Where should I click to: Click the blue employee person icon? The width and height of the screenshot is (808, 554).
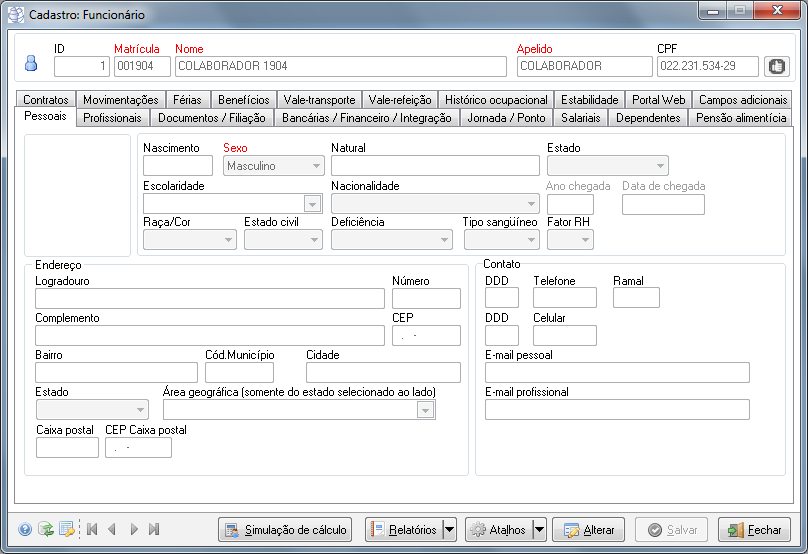click(30, 64)
